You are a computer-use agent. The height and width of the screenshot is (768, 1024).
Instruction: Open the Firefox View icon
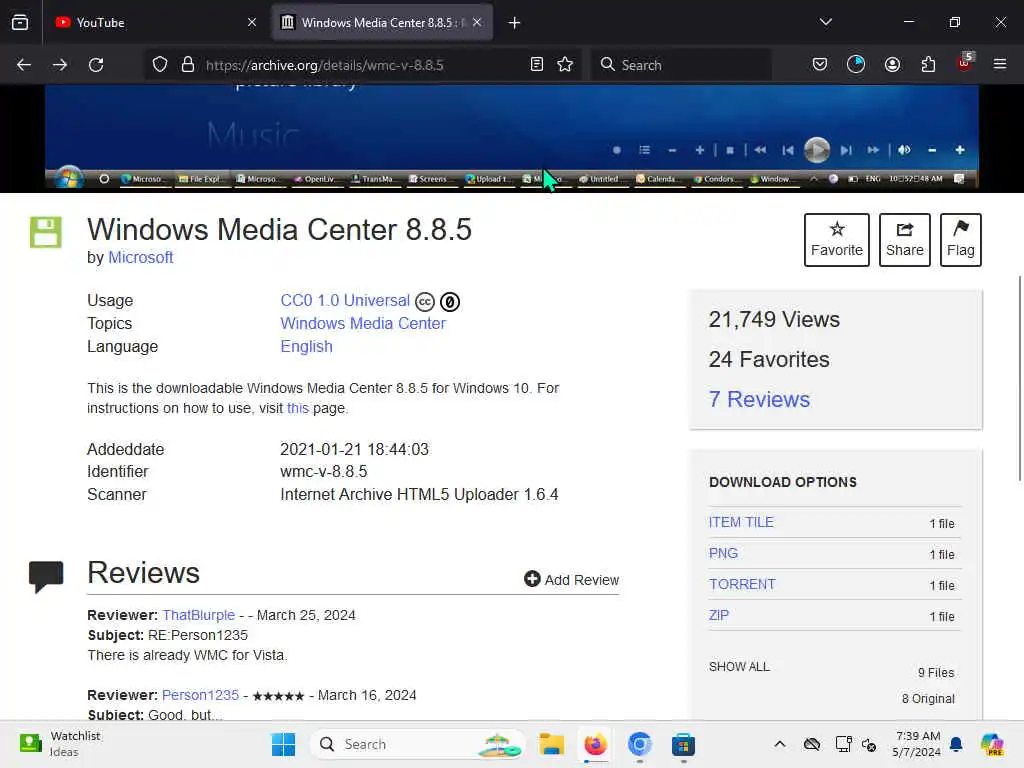click(20, 22)
